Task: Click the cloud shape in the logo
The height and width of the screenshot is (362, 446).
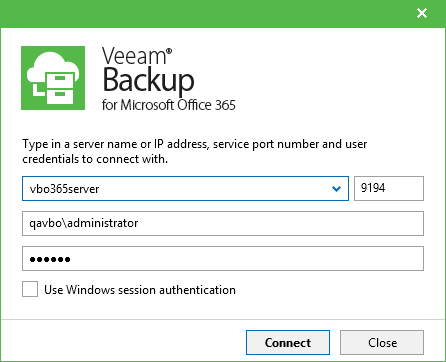Action: pyautogui.click(x=53, y=69)
